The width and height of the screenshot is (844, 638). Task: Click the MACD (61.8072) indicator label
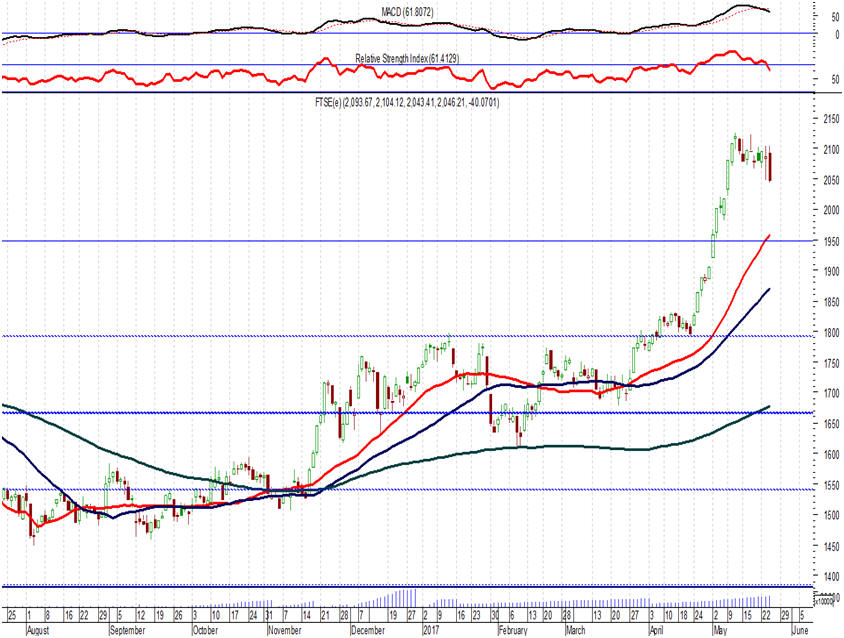point(407,11)
